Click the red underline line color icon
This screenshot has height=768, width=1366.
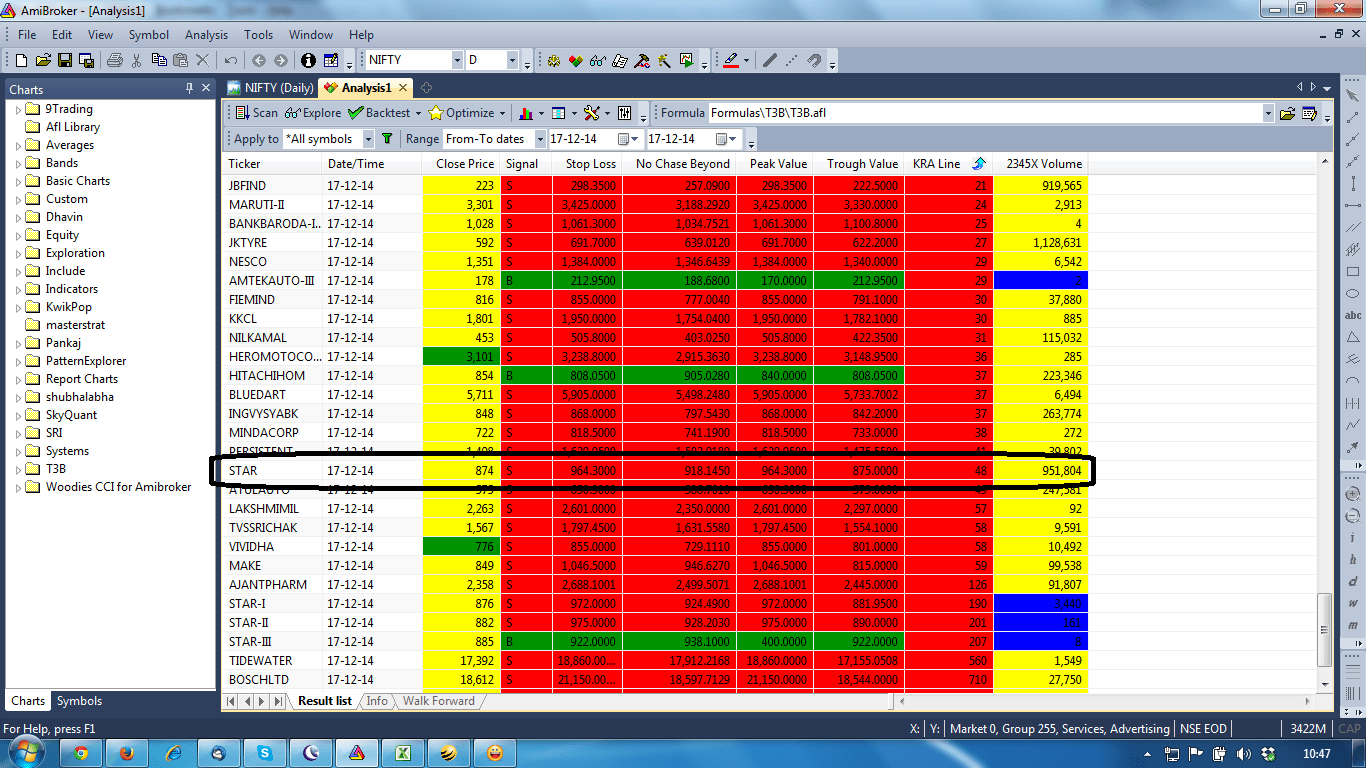coord(731,61)
